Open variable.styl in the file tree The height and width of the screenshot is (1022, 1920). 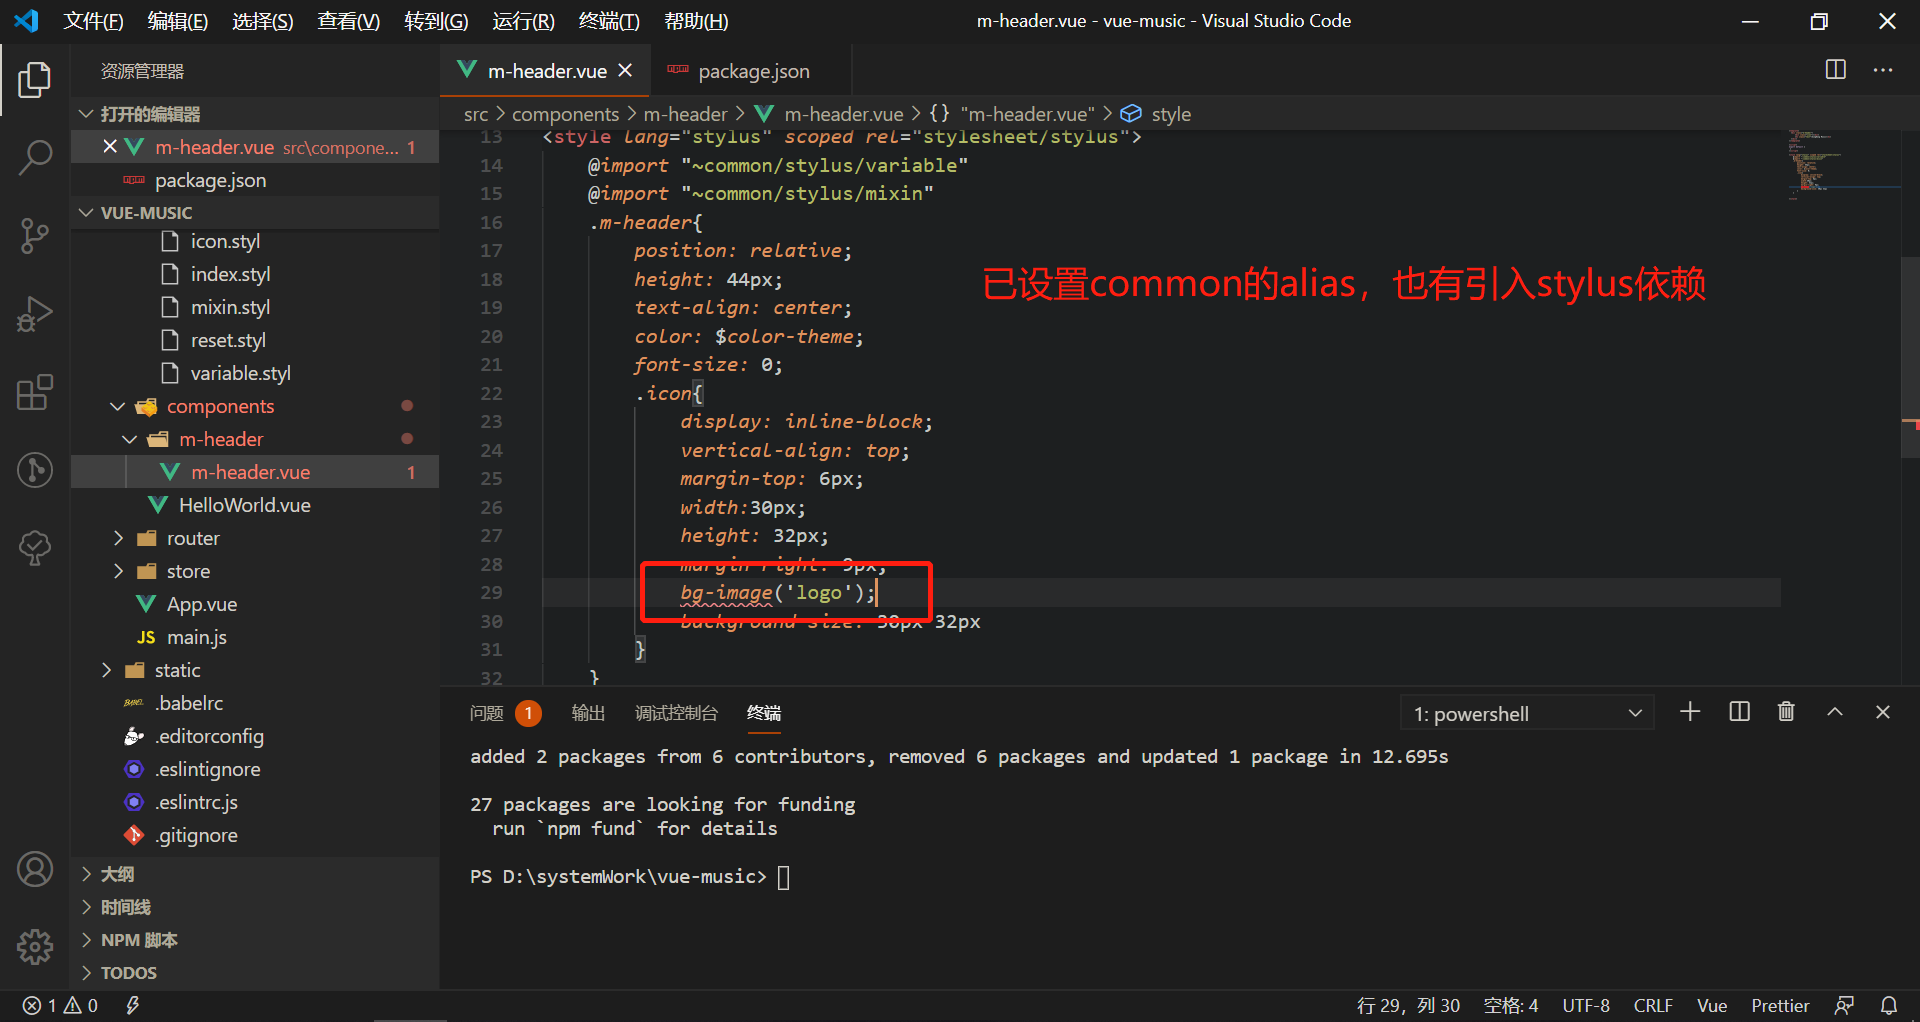click(240, 373)
